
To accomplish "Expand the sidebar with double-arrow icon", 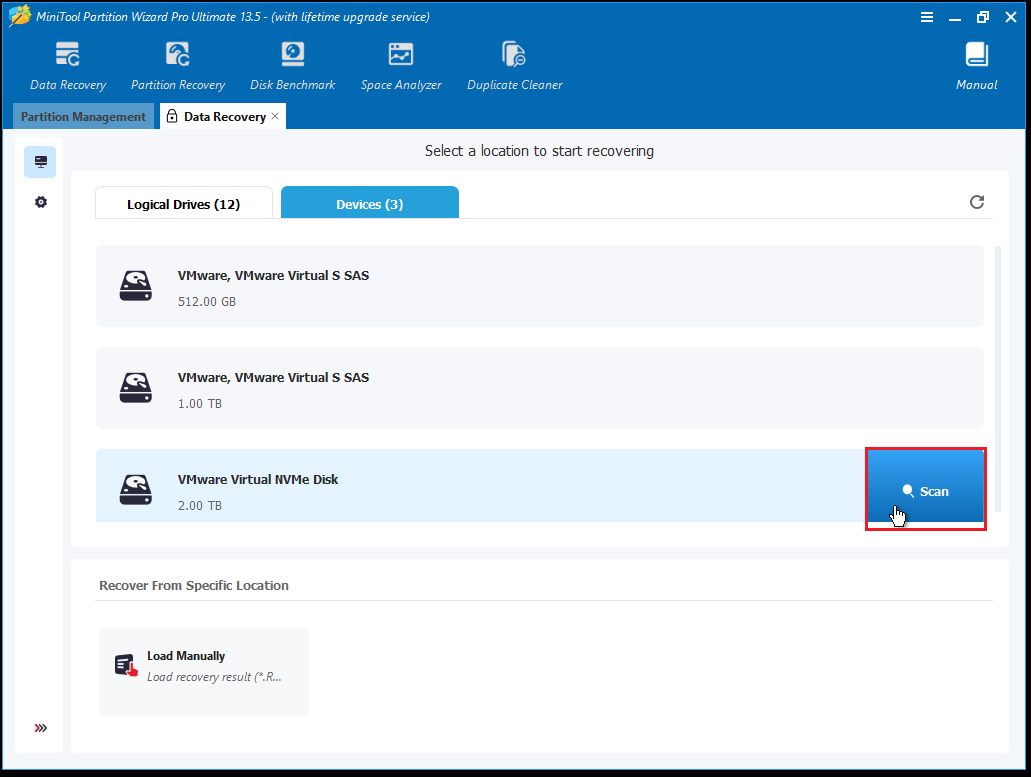I will (41, 728).
